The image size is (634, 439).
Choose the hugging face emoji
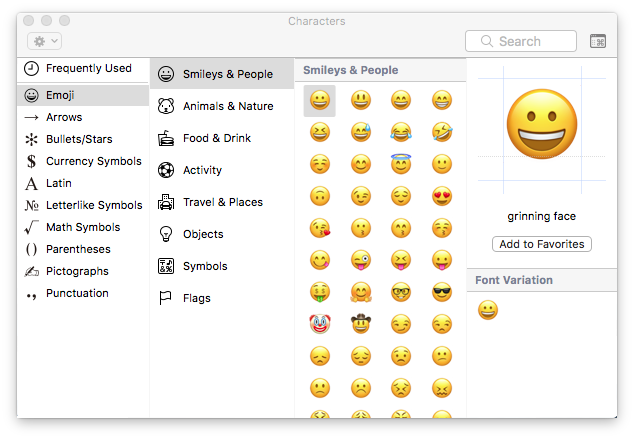point(361,292)
